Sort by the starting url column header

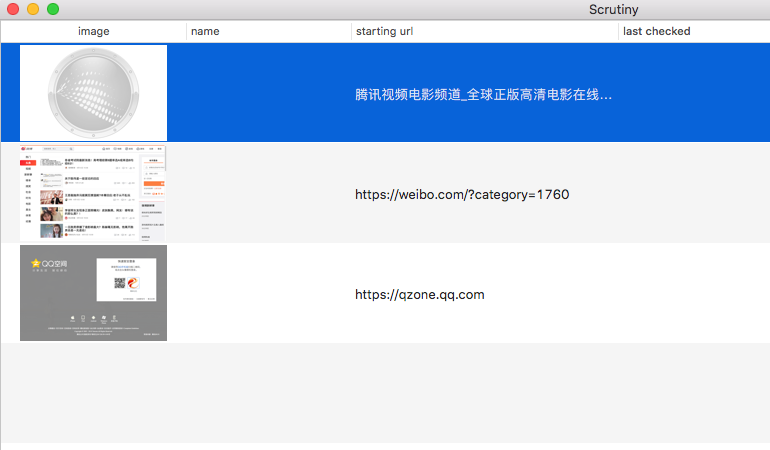pos(485,31)
